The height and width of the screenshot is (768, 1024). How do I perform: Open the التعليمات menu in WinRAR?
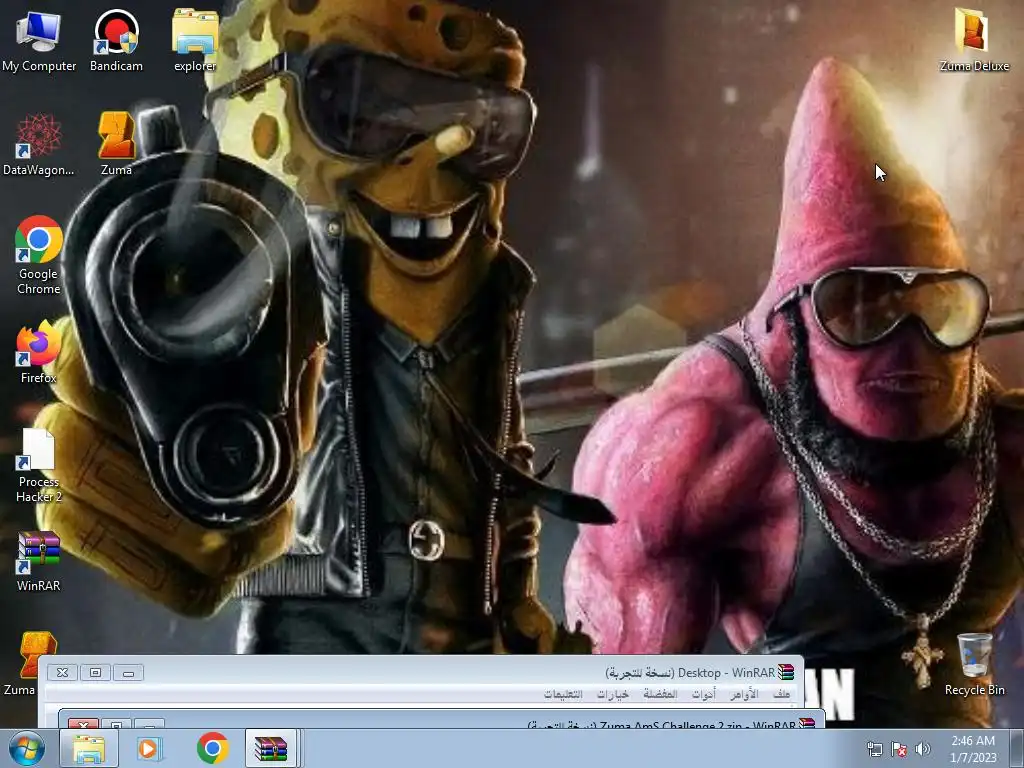(563, 694)
